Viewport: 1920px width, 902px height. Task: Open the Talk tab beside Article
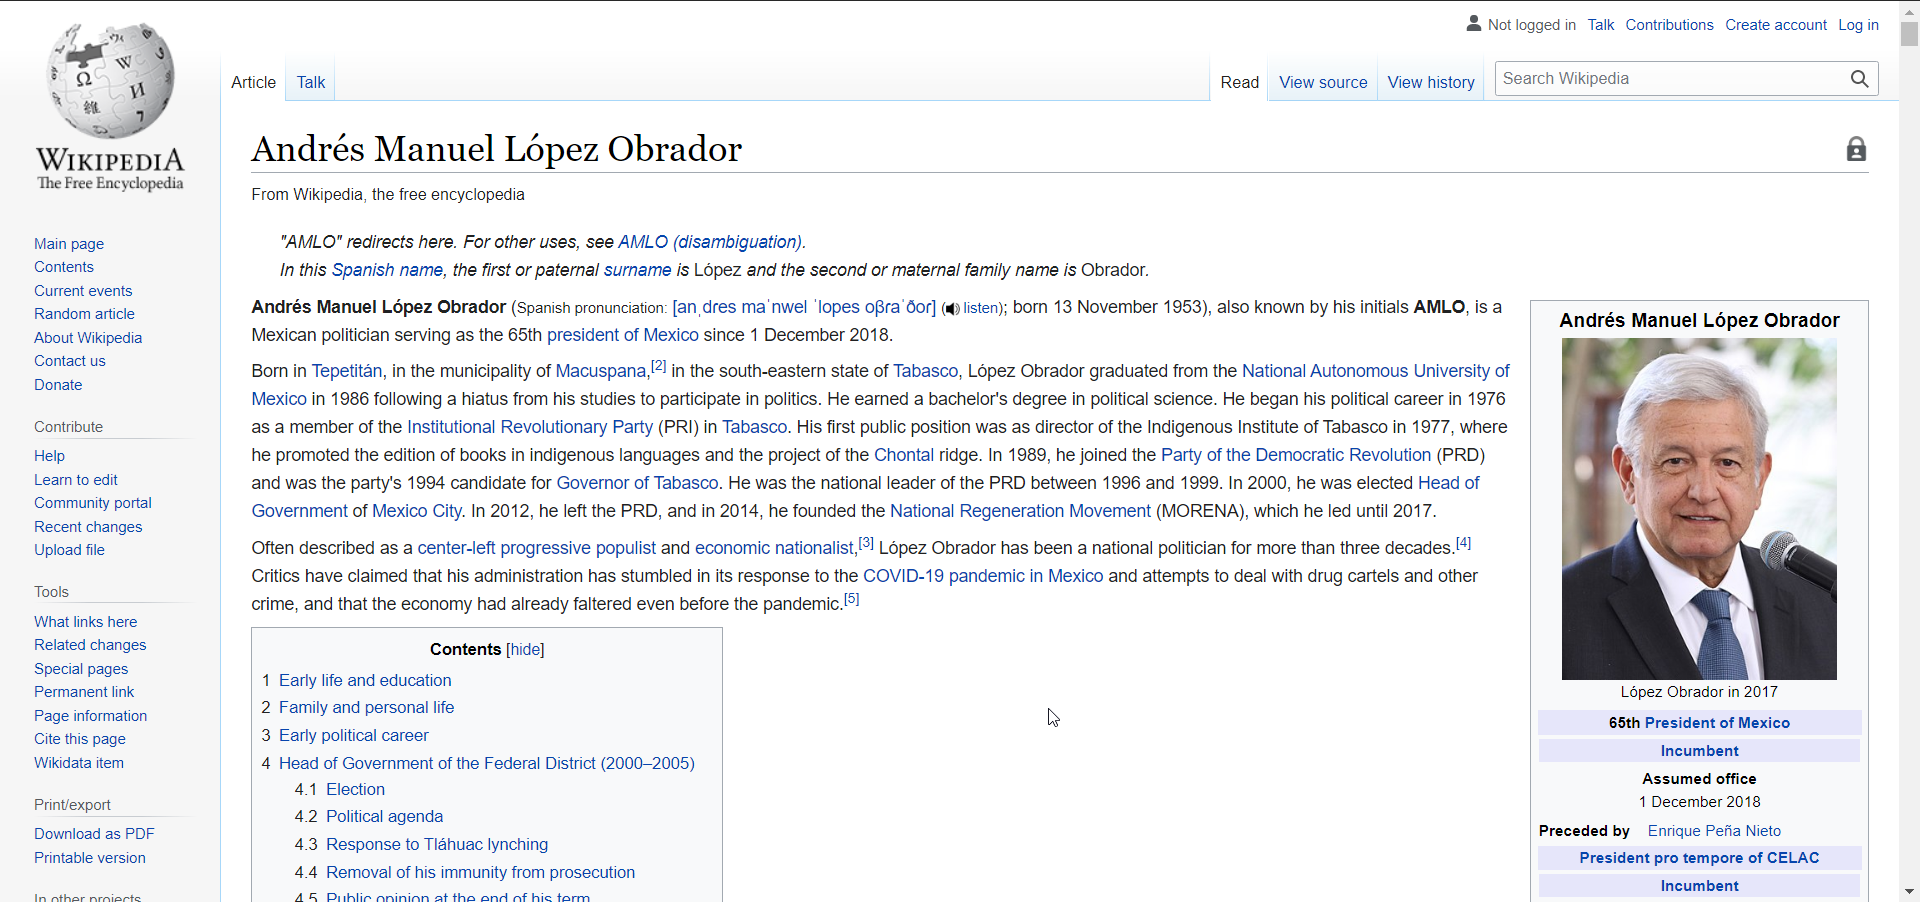coord(311,82)
